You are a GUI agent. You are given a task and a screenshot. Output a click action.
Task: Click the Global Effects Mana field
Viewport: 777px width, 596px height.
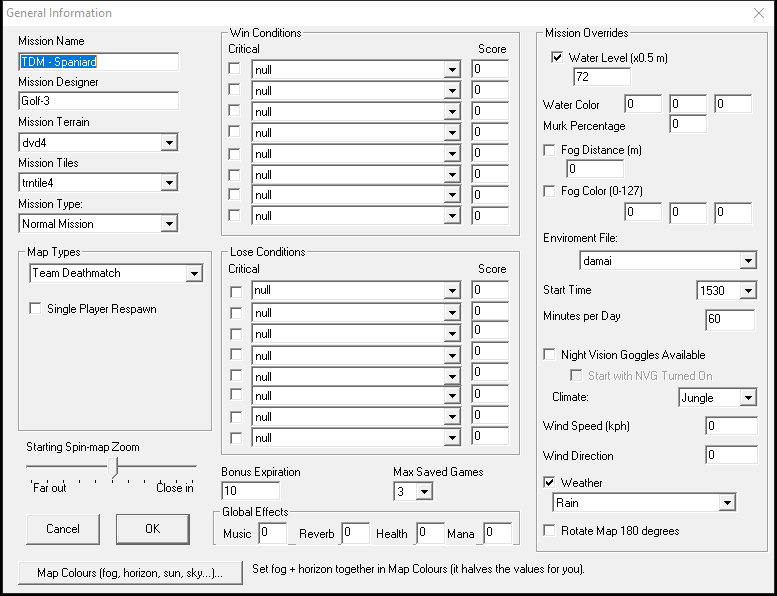click(x=498, y=533)
